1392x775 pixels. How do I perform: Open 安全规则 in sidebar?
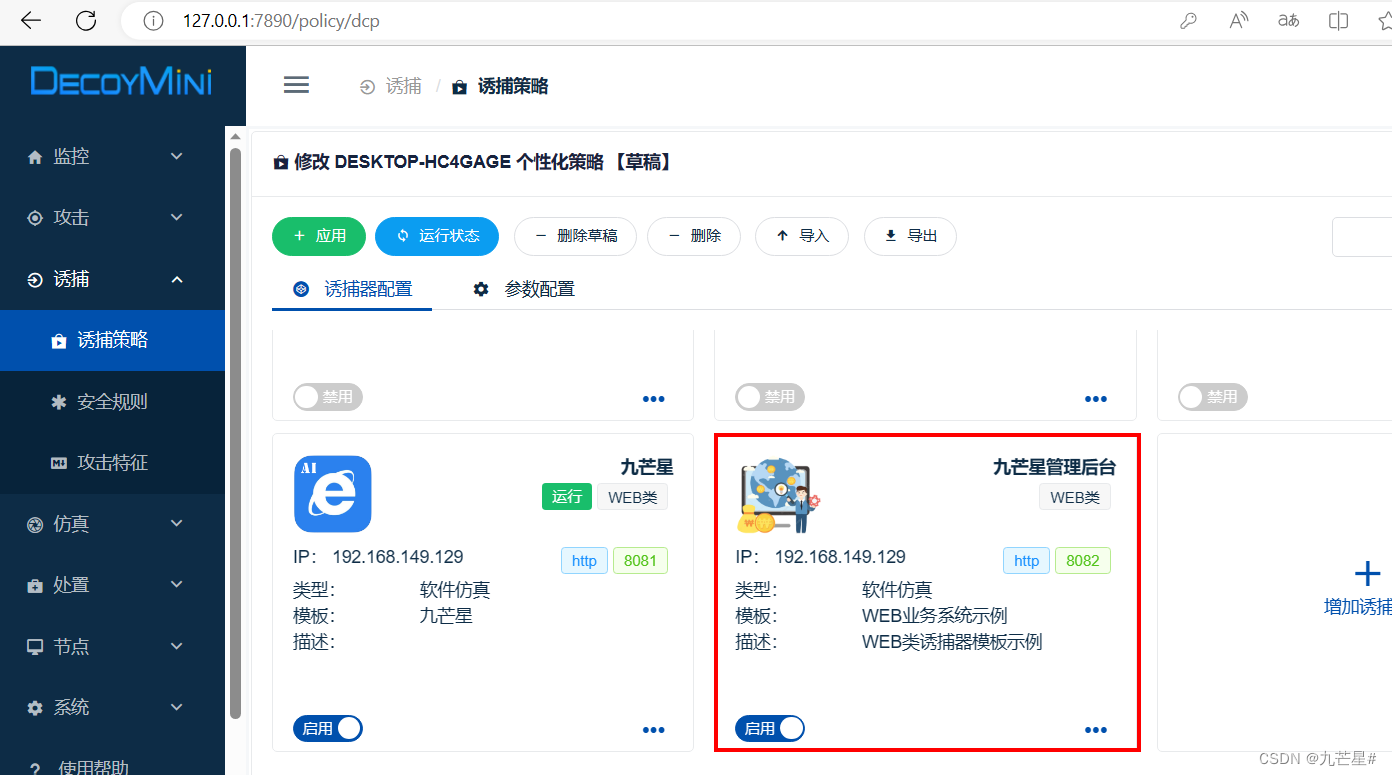point(112,402)
